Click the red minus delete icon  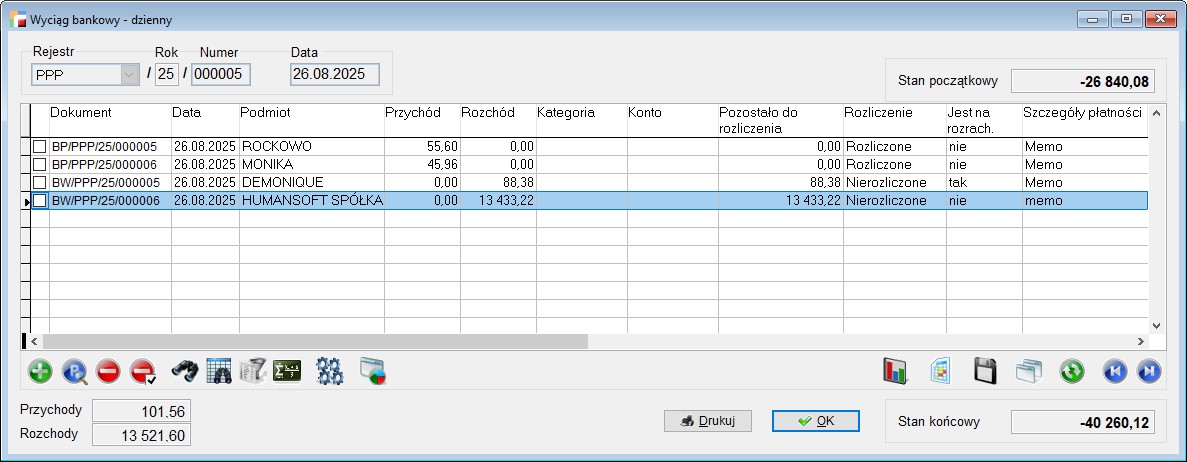click(109, 372)
